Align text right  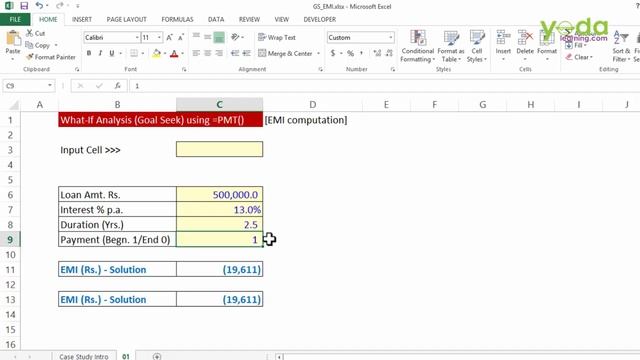(219, 53)
